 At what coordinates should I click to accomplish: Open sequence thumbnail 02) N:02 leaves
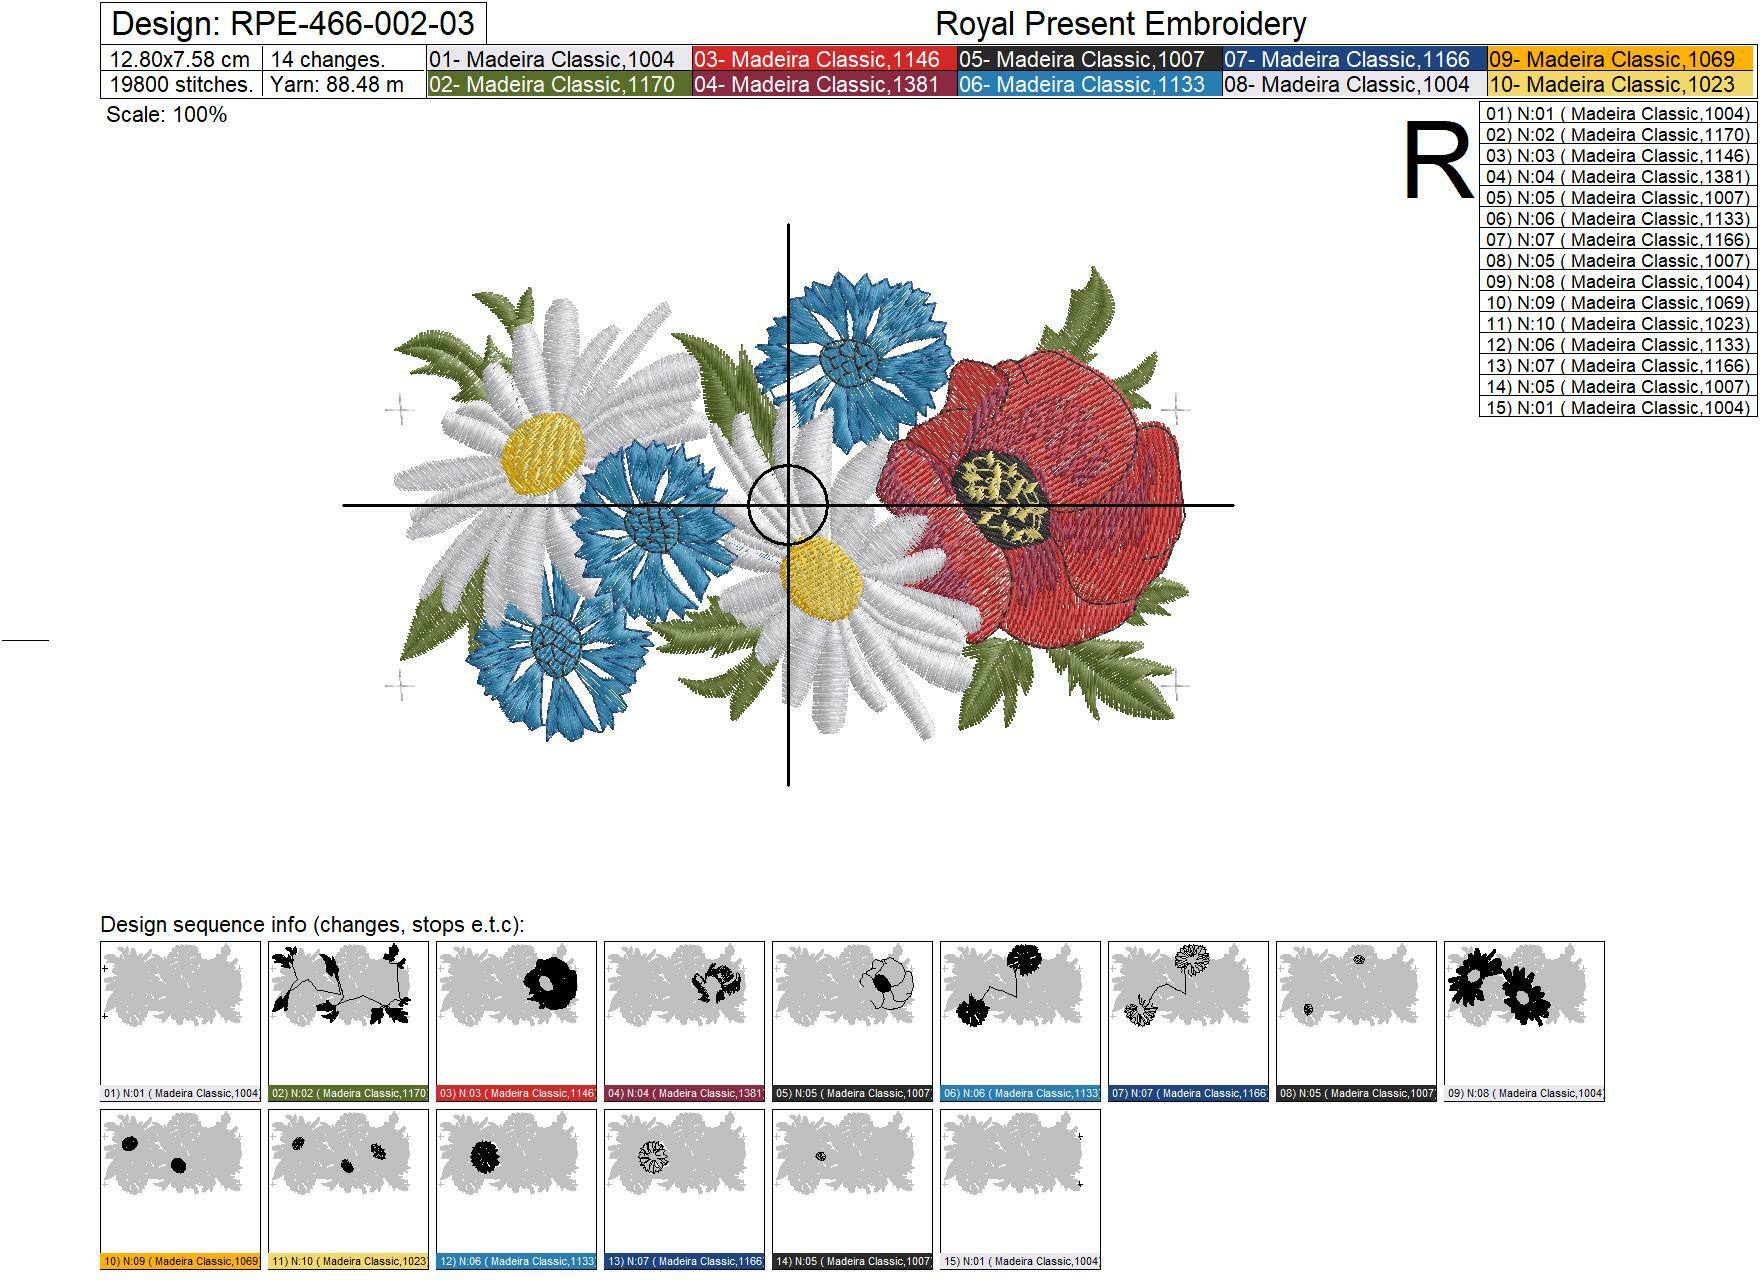pyautogui.click(x=348, y=1021)
